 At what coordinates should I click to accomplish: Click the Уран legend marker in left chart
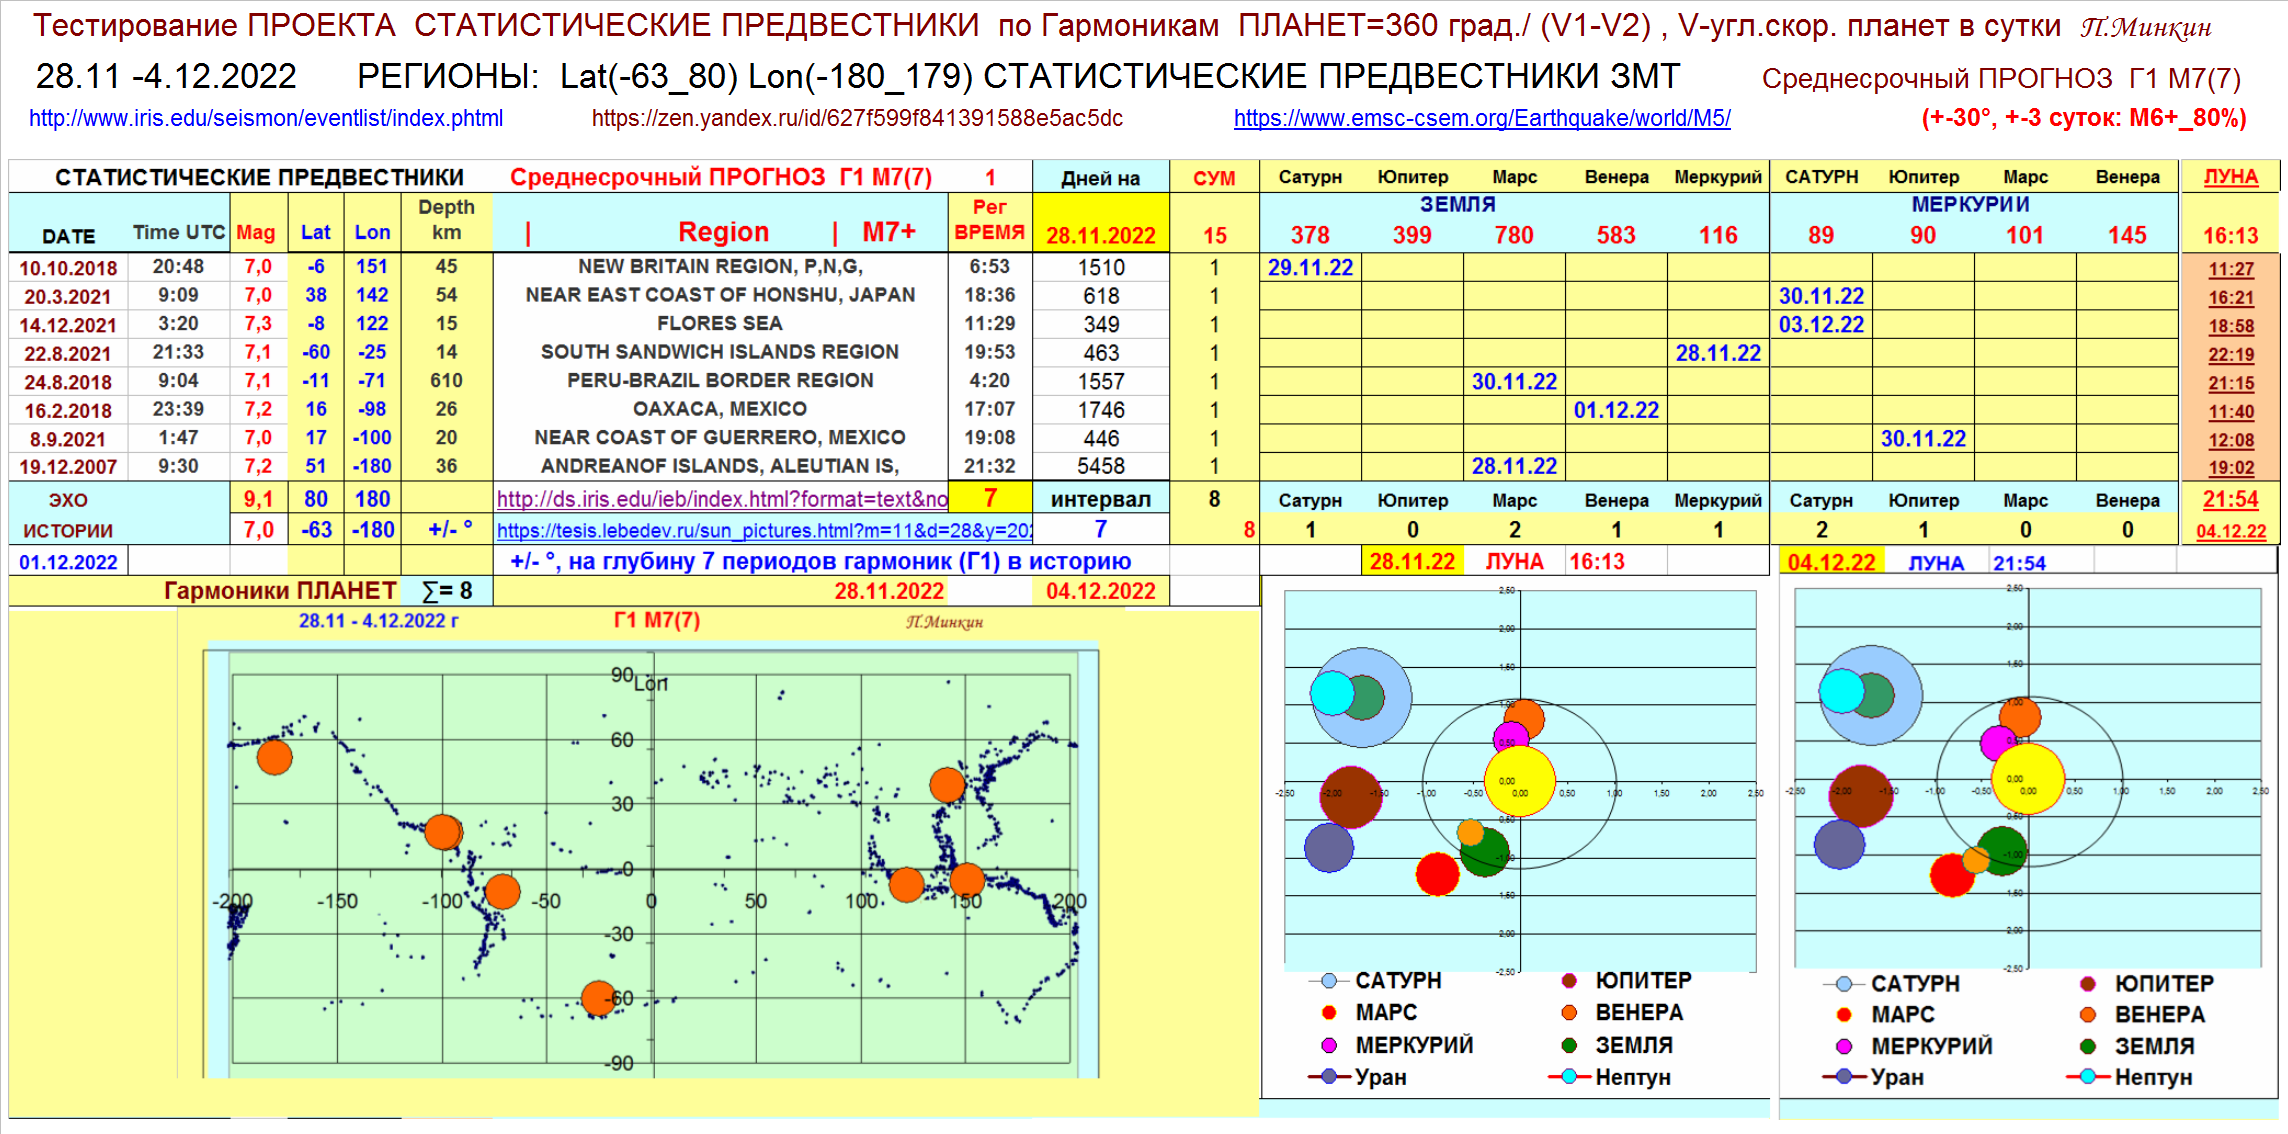tap(1329, 1077)
